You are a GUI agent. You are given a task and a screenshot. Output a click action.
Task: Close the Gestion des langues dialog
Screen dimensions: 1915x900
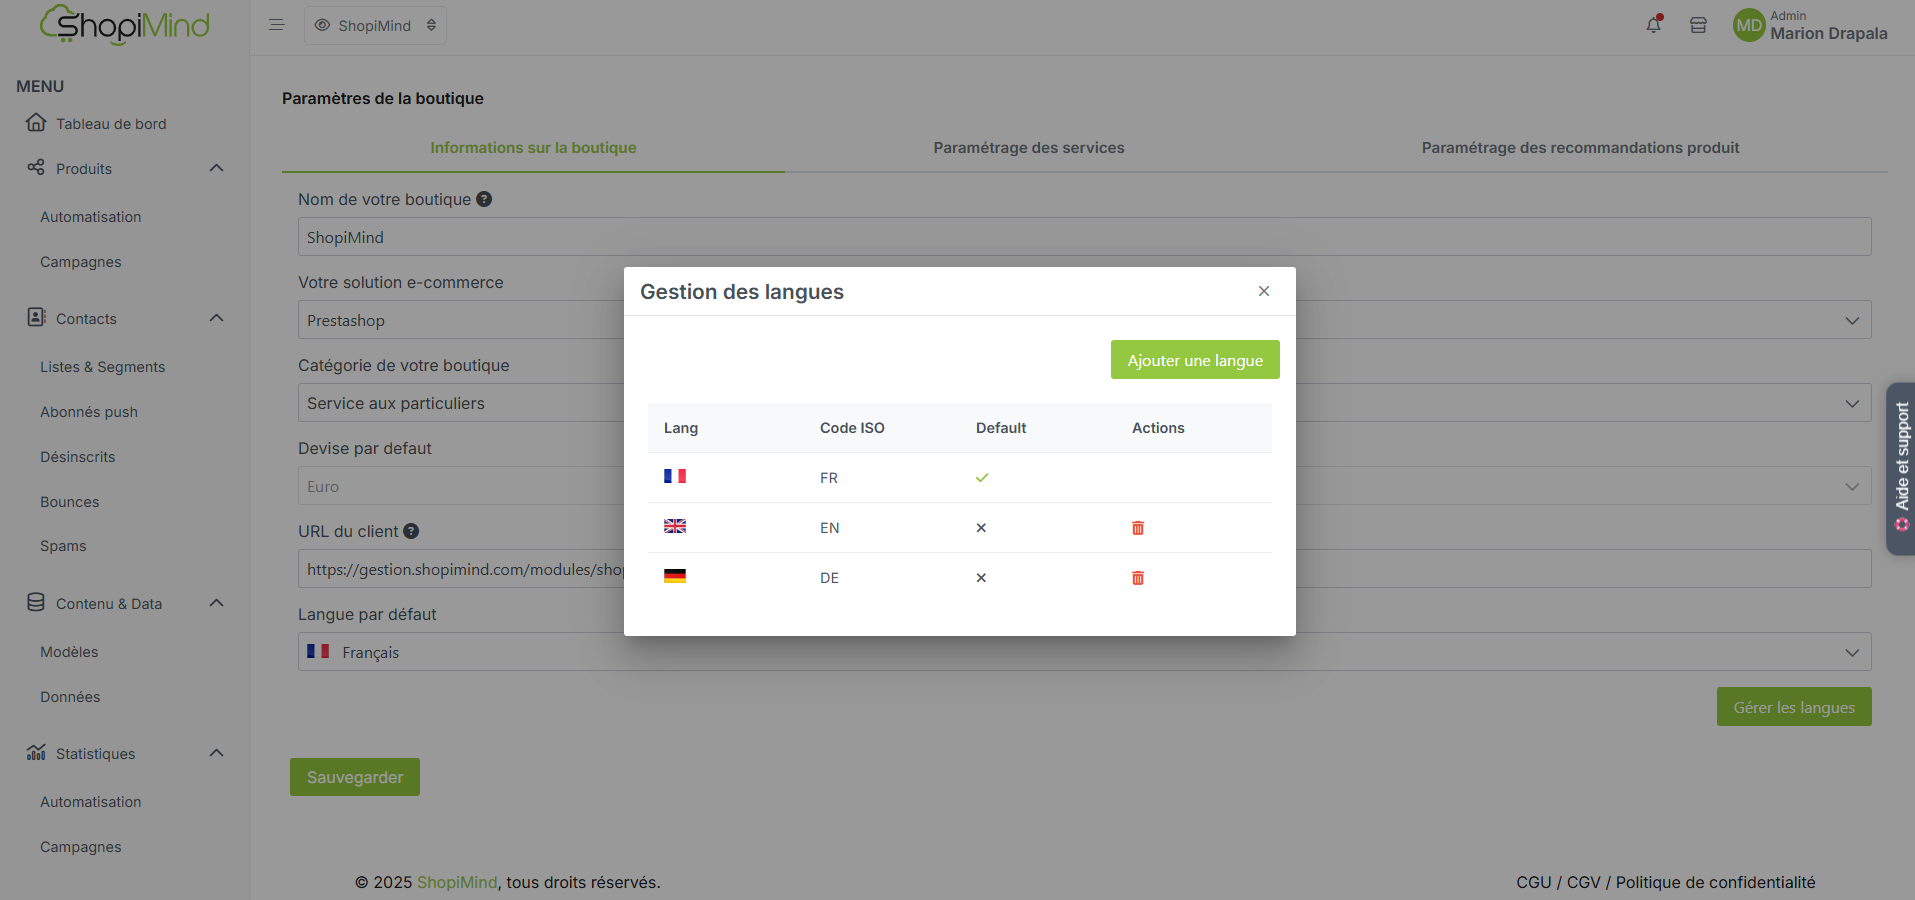coord(1264,291)
